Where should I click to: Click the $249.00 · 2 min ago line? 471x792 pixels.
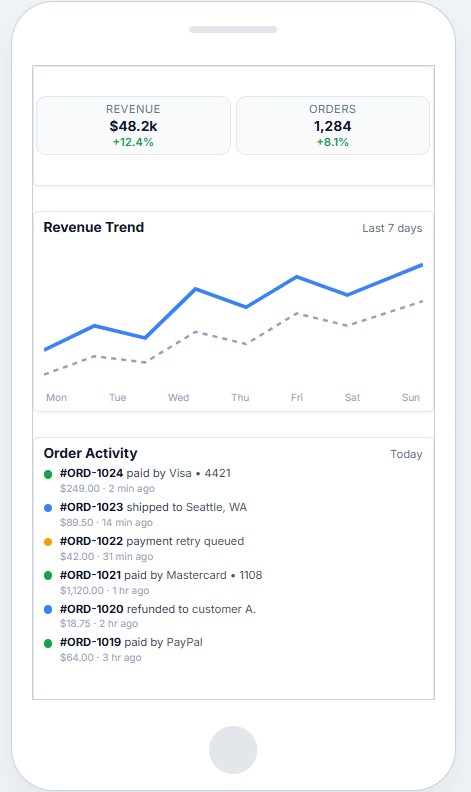pos(107,488)
